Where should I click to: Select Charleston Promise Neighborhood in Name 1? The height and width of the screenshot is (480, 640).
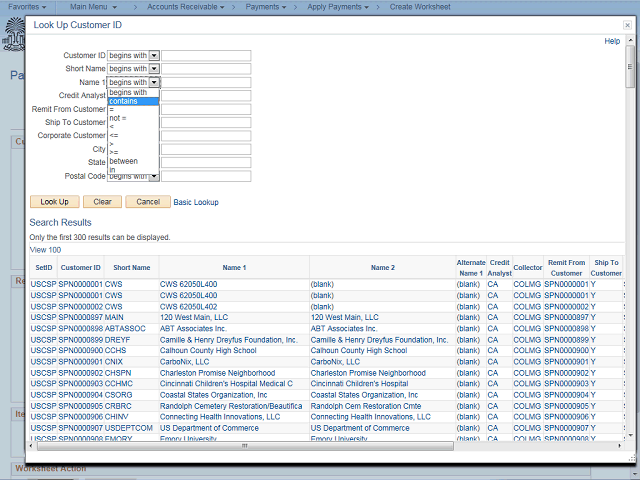218,373
